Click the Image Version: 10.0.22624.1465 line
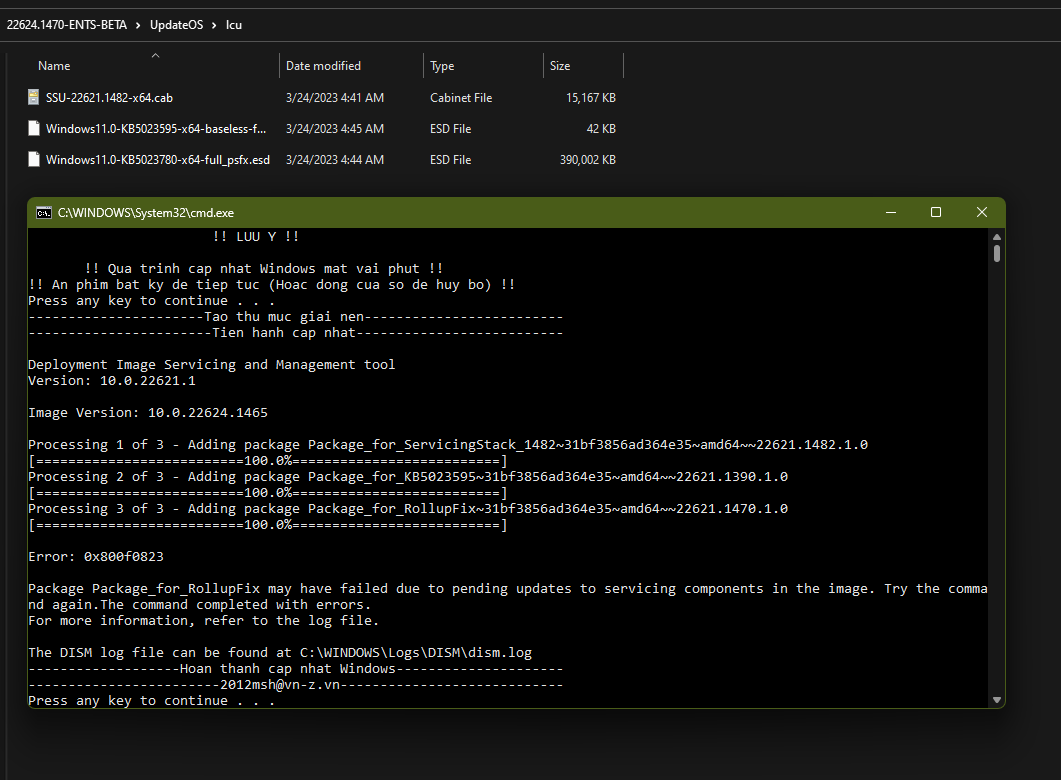1061x780 pixels. [x=148, y=413]
